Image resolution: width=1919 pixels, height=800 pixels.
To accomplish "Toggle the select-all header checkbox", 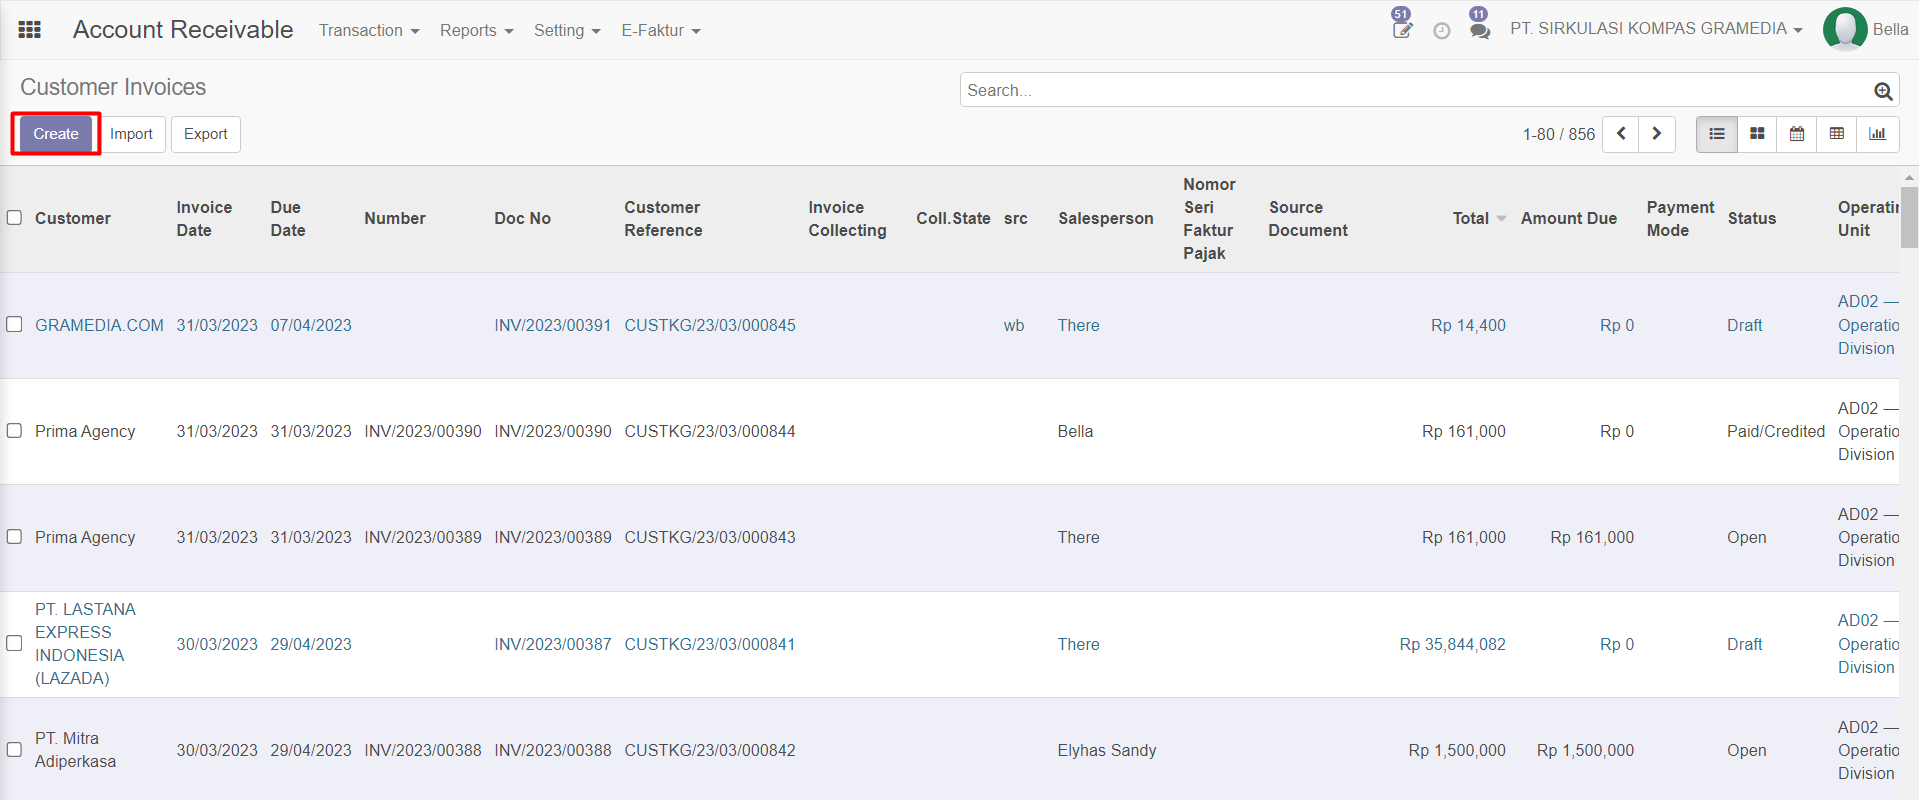I will (14, 217).
